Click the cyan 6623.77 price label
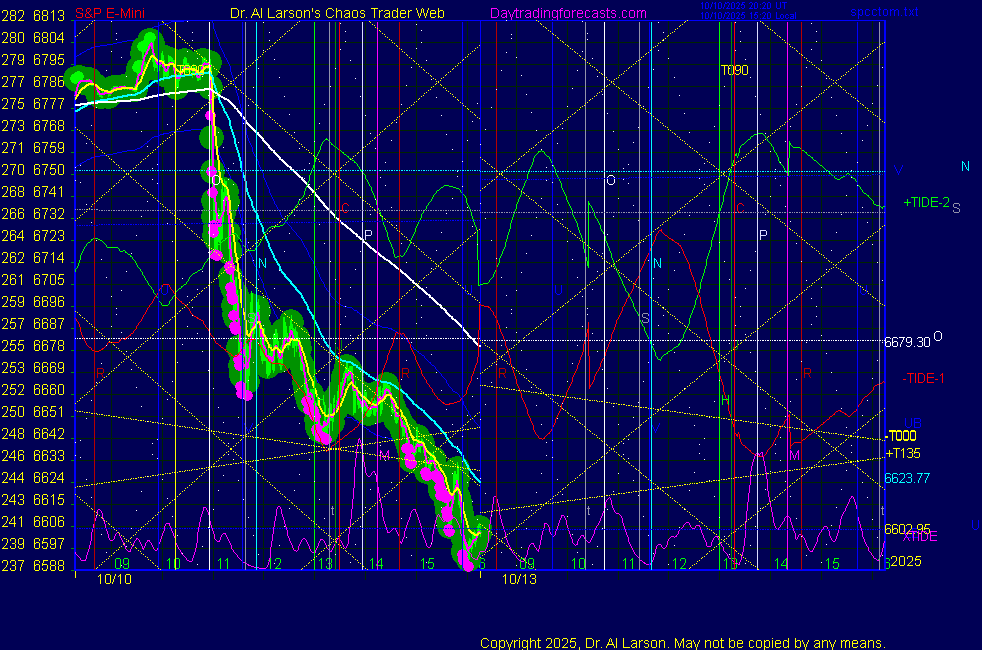 pos(907,478)
